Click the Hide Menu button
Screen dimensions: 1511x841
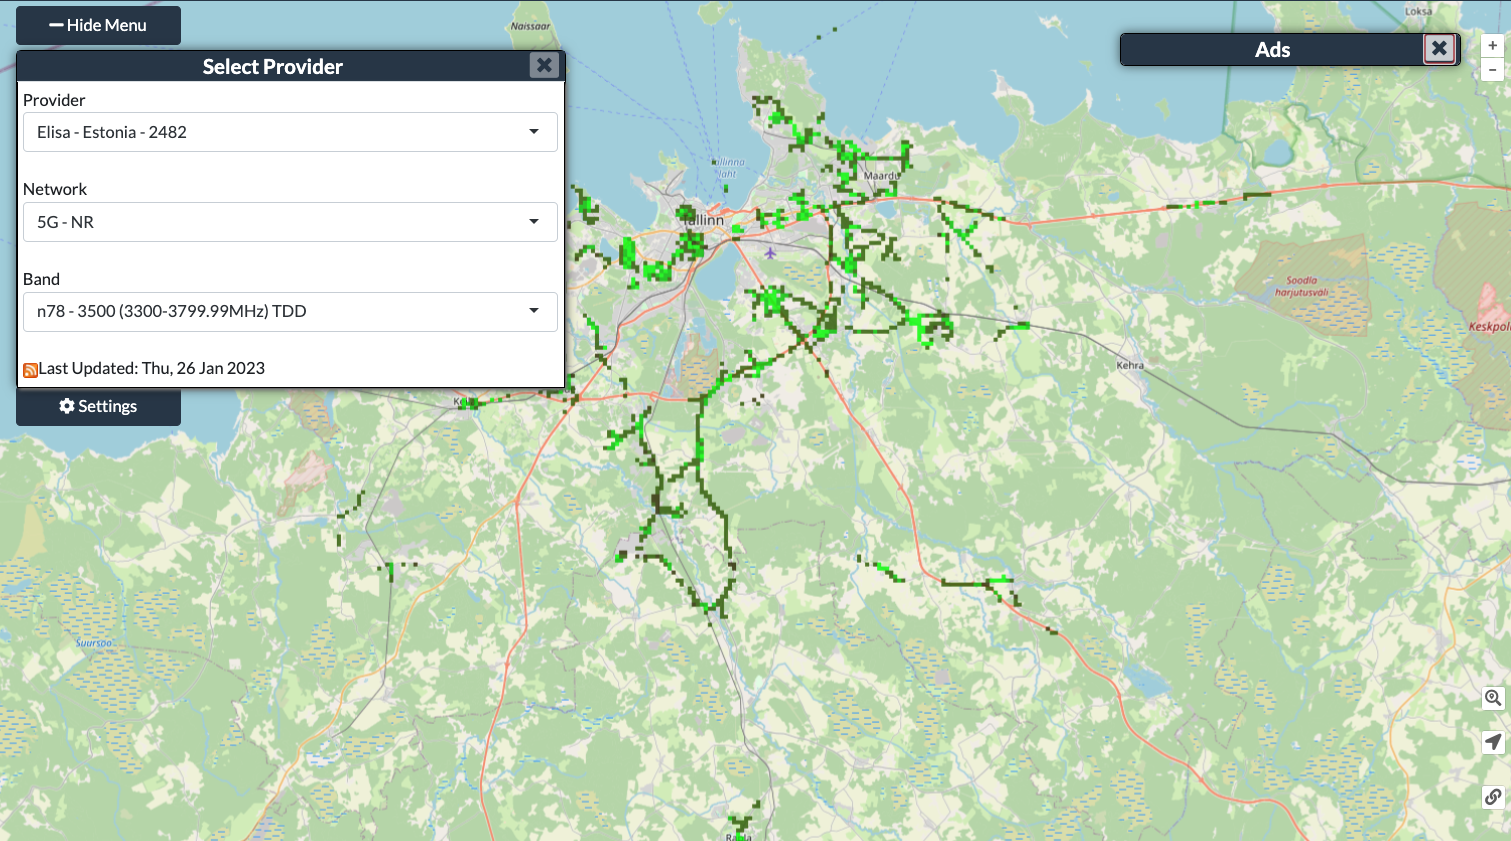click(x=98, y=25)
